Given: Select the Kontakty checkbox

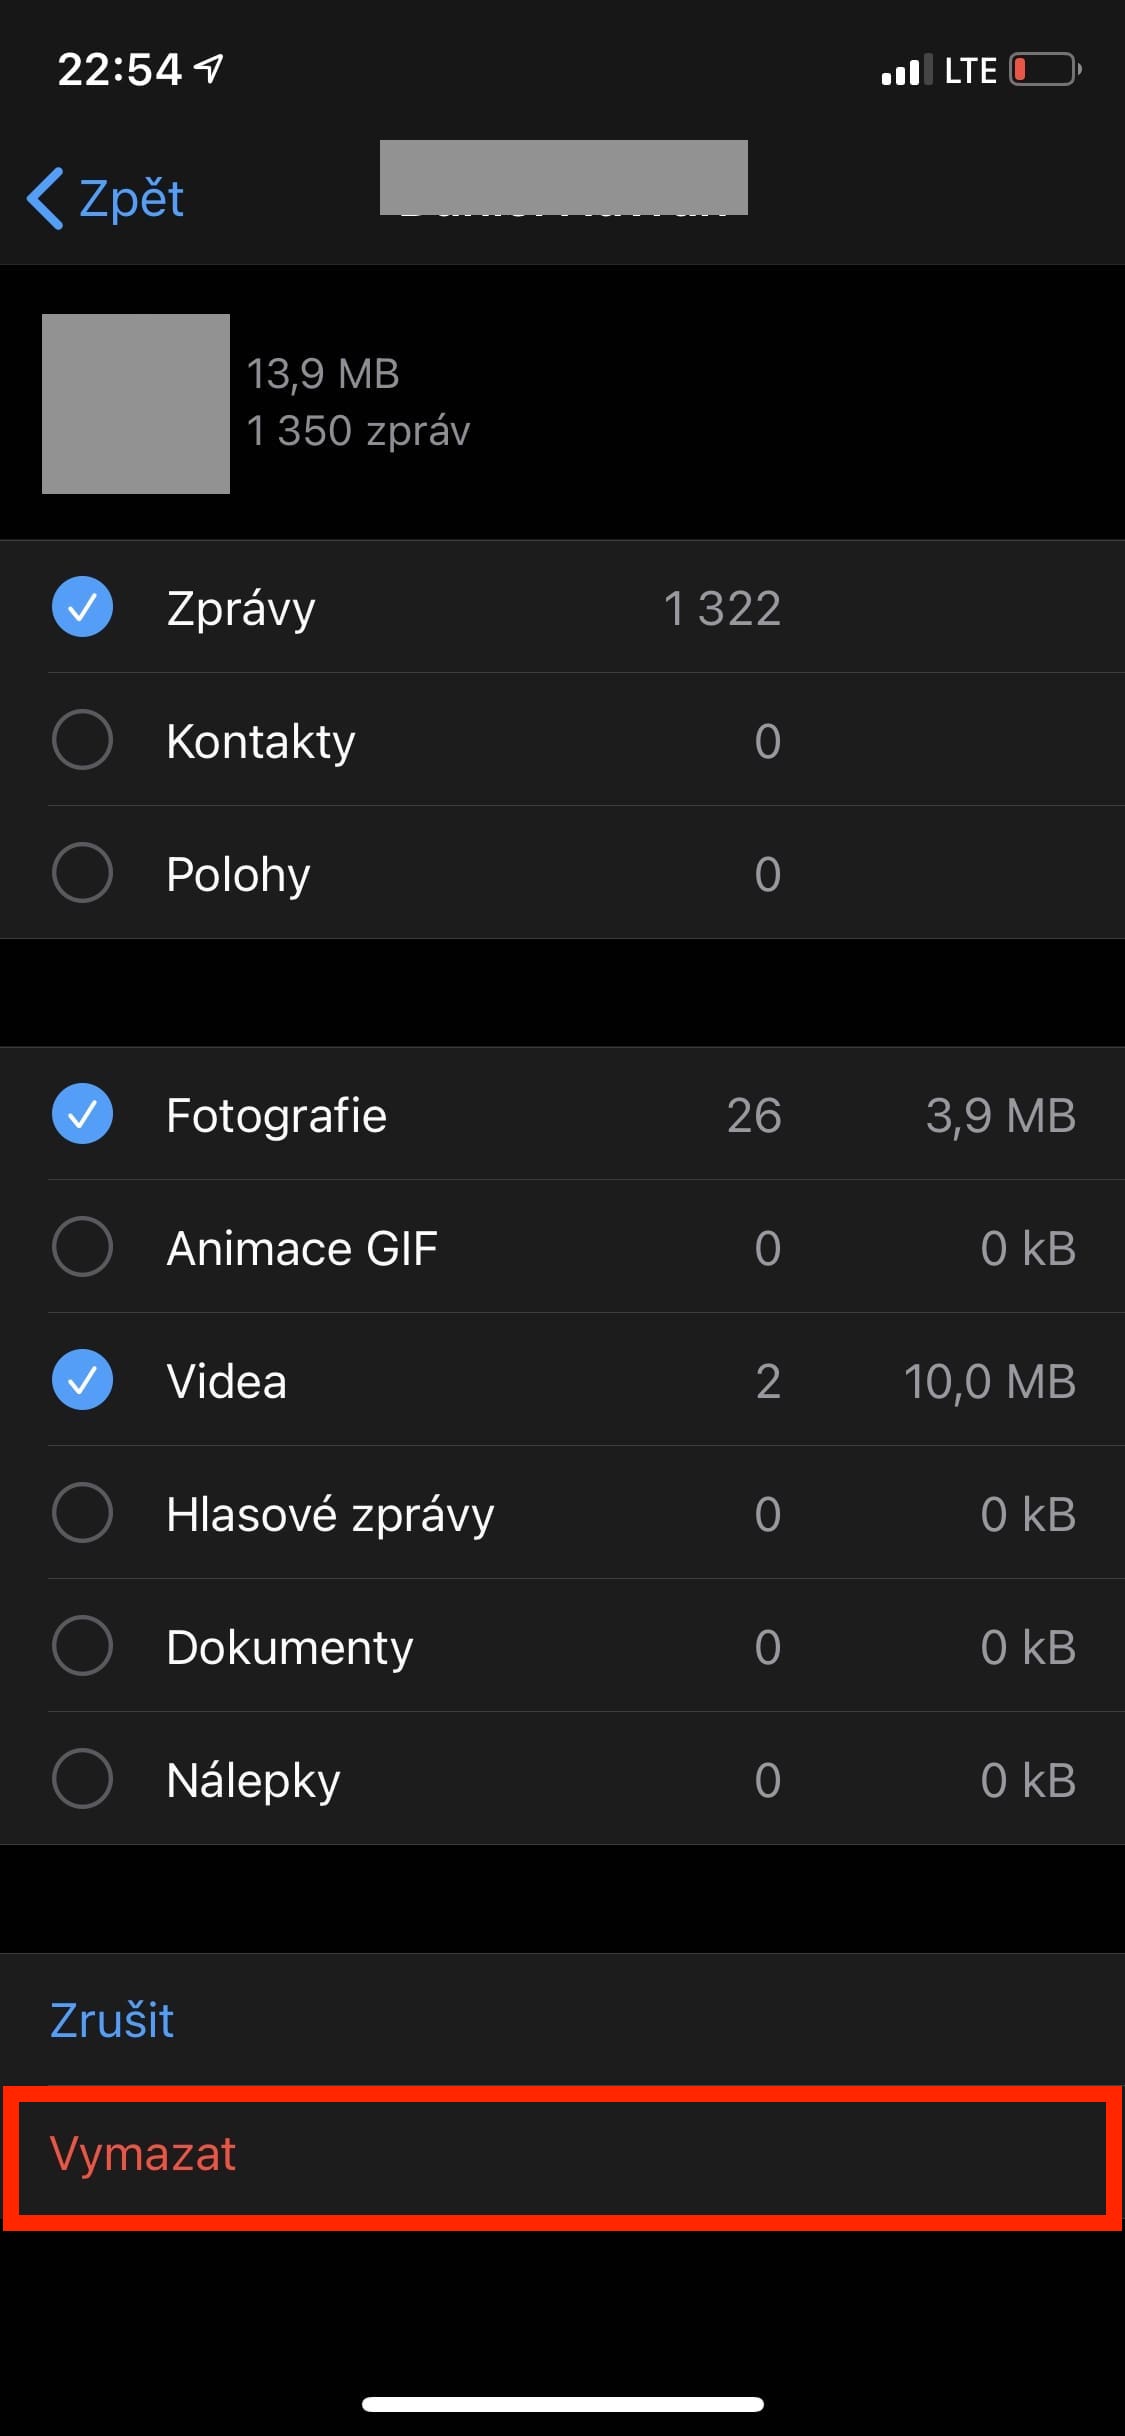Looking at the screenshot, I should pos(82,740).
